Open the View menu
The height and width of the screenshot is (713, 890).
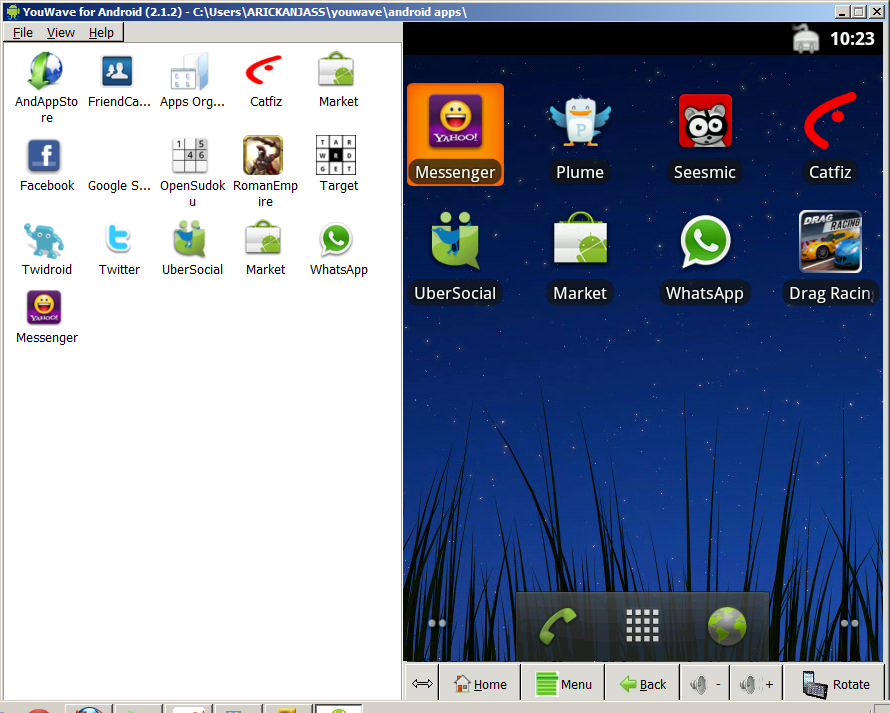tap(61, 32)
